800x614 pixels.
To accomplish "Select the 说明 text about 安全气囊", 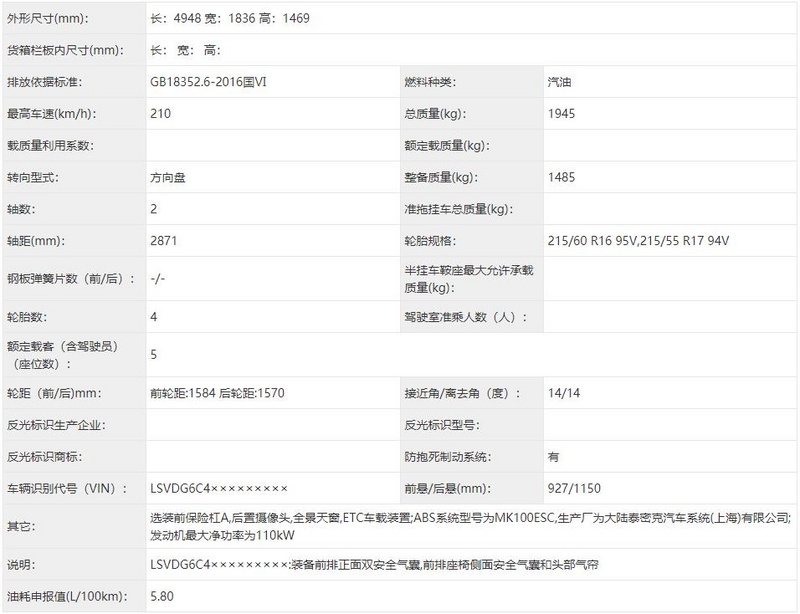I will click(x=374, y=565).
